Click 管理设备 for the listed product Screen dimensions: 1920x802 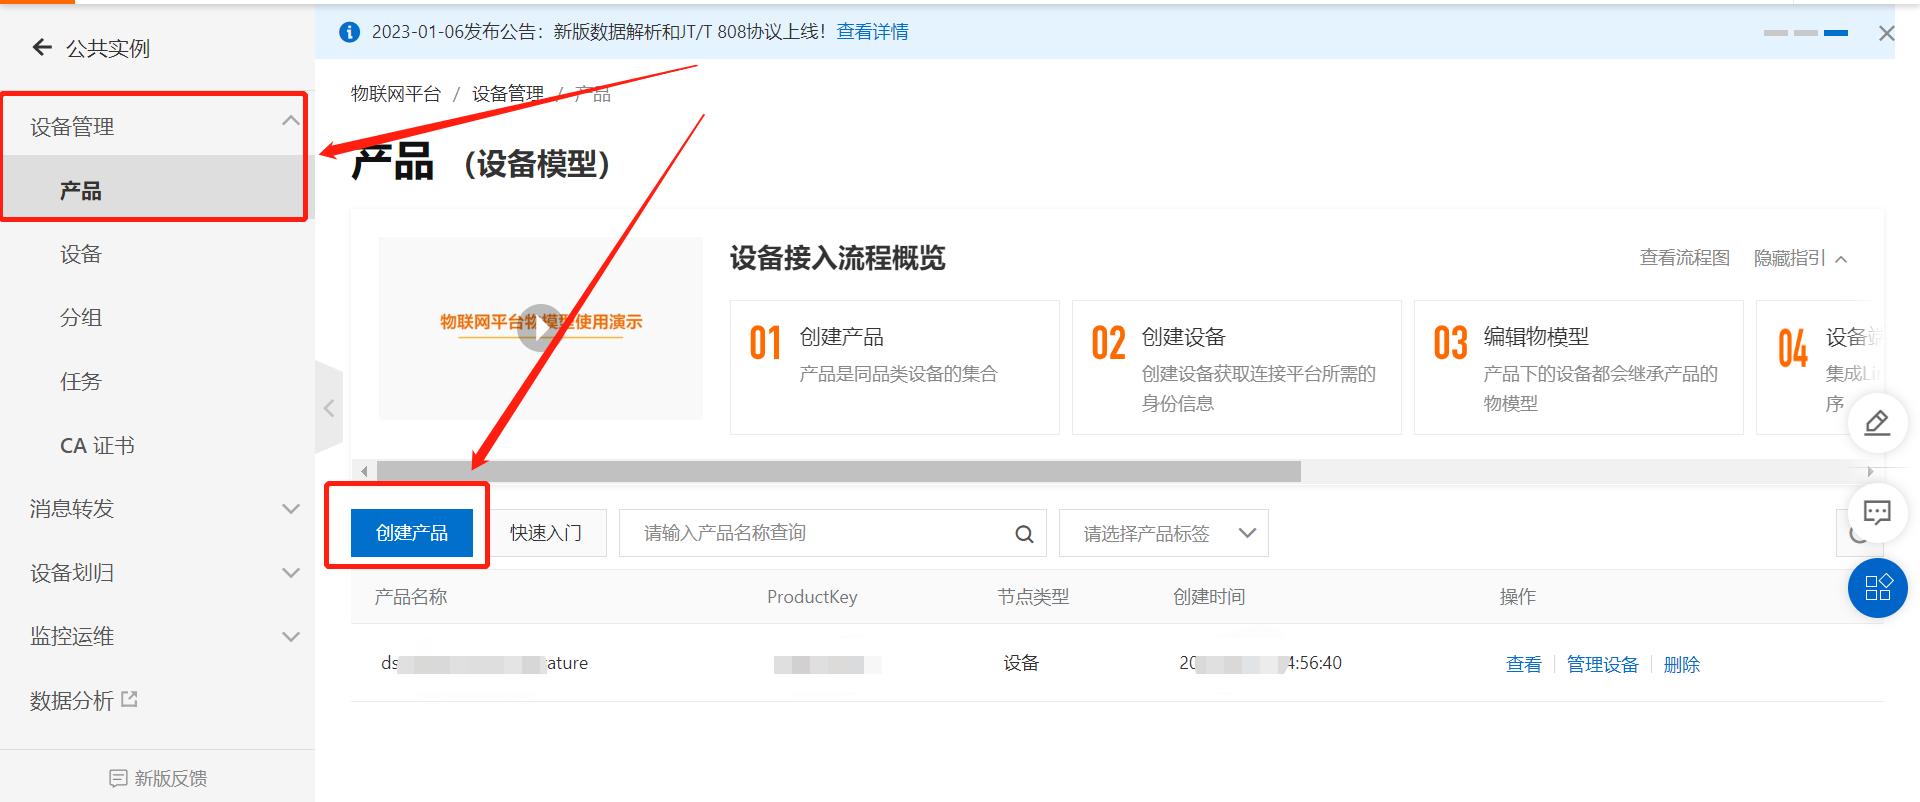[1602, 664]
